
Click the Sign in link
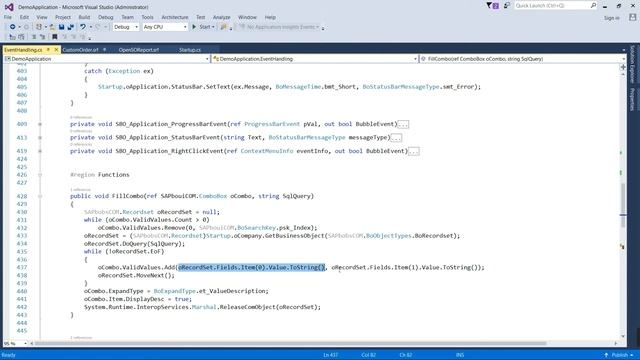611,18
